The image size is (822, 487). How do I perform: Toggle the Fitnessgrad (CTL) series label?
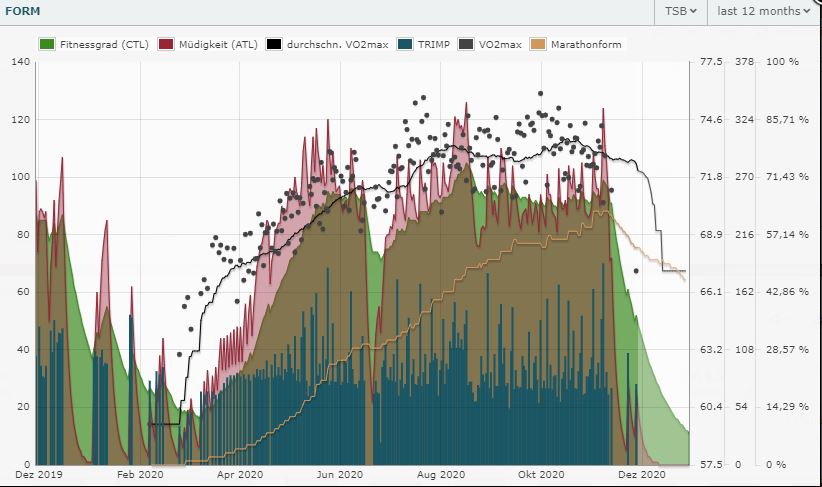click(x=103, y=44)
